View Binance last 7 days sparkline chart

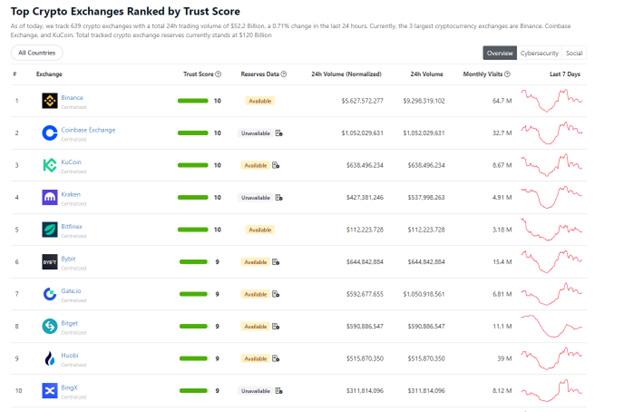click(552, 100)
